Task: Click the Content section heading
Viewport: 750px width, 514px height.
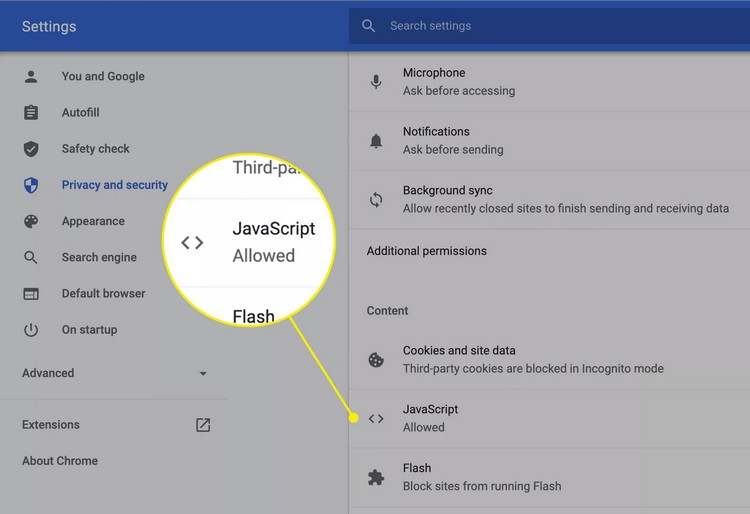Action: click(x=387, y=311)
